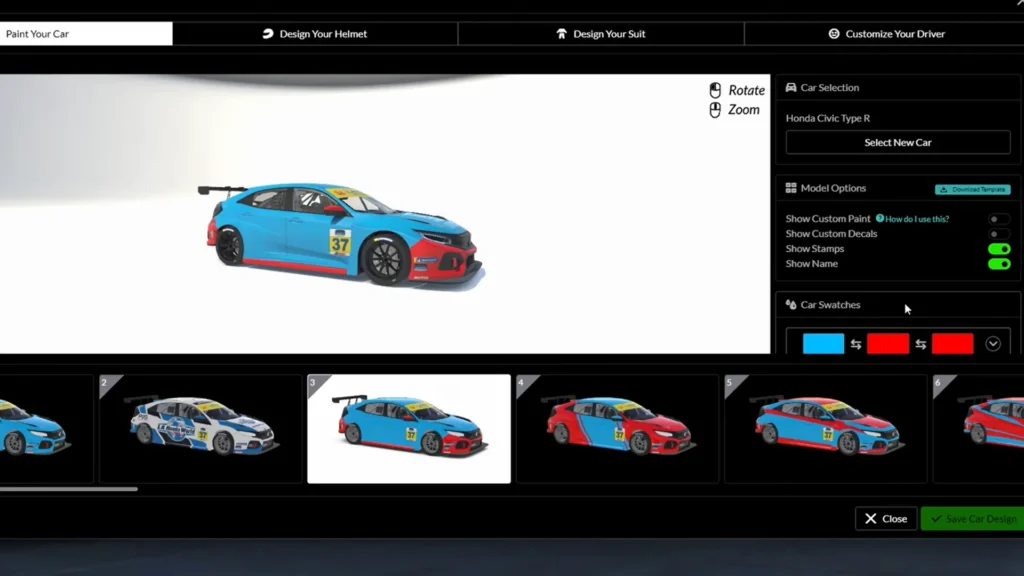Enable Show Custom Decals toggle
Image resolution: width=1024 pixels, height=576 pixels.
coord(999,234)
